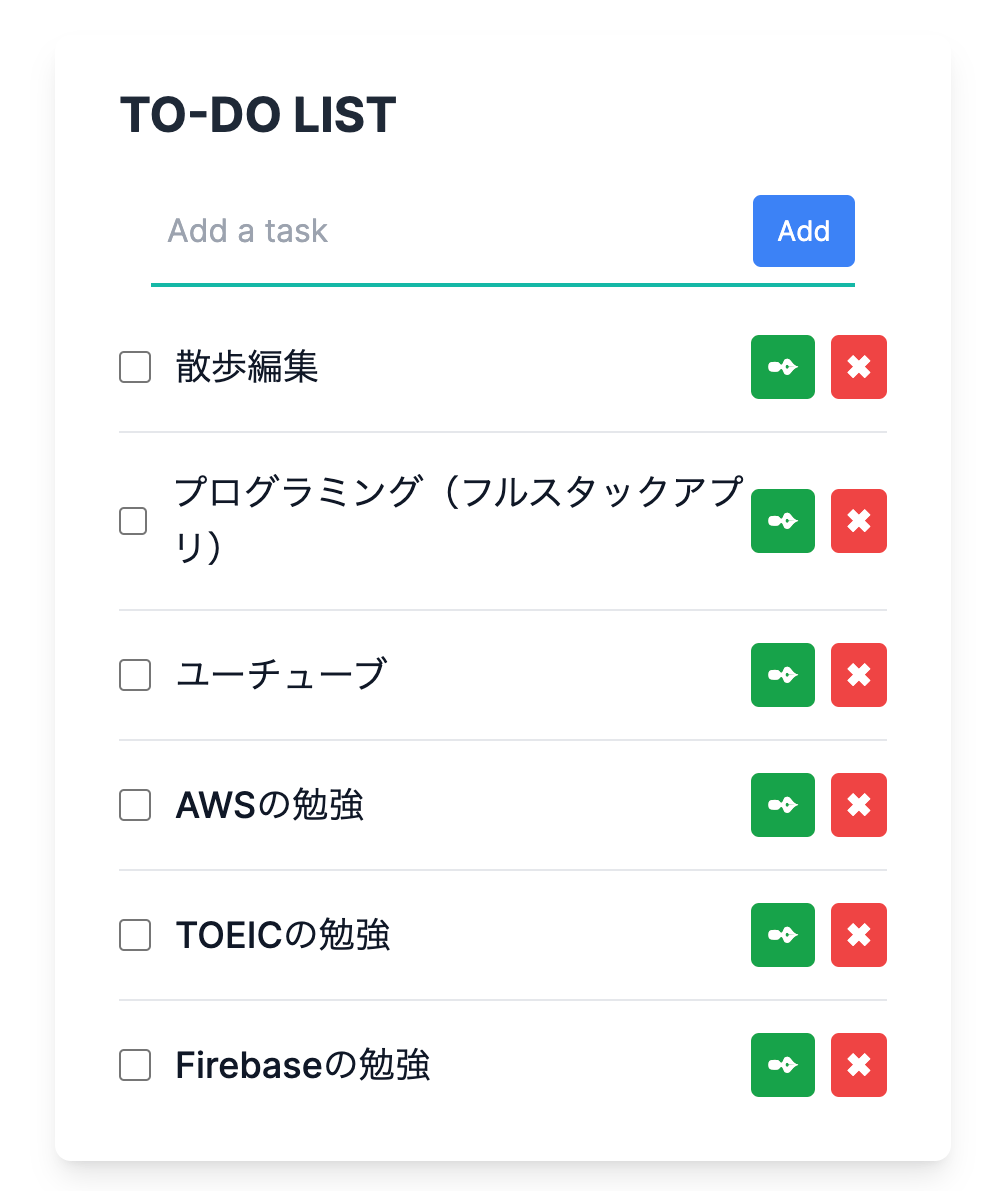Remove the ユーチューブ task with red X
Screen dimensions: 991x1191
(858, 675)
